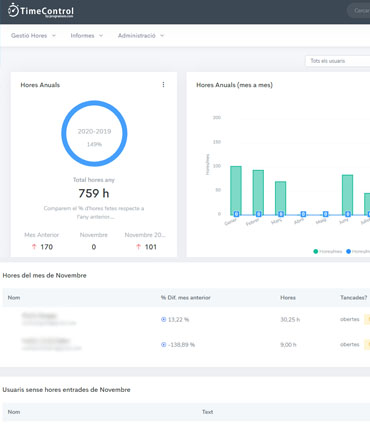
Task: Sort by the Nom column header
Action: tap(14, 298)
